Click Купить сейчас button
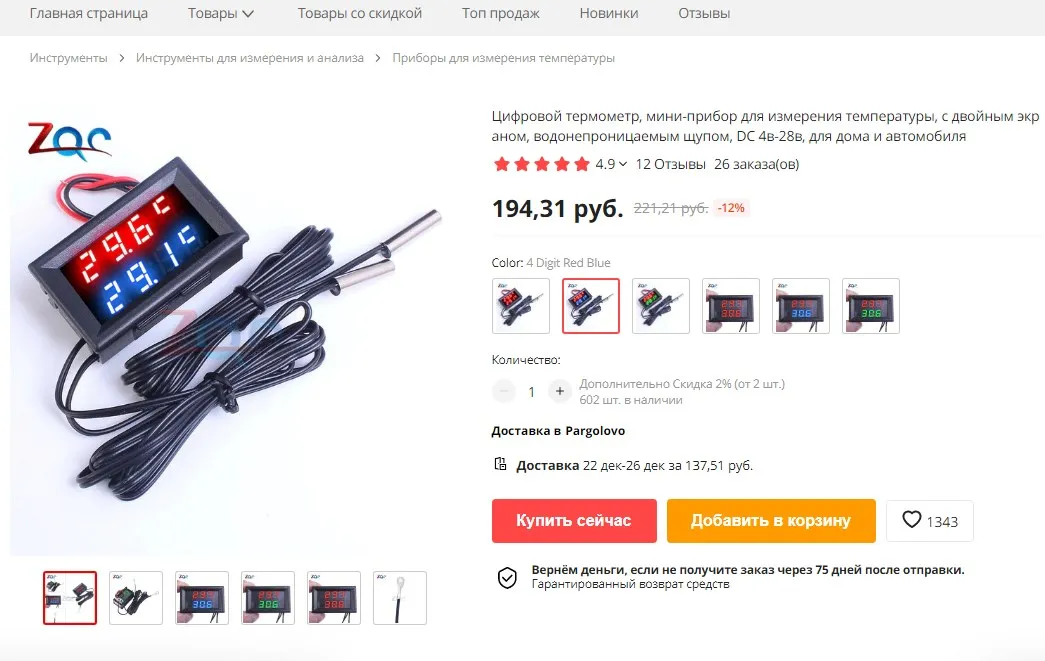This screenshot has width=1045, height=661. pos(574,520)
